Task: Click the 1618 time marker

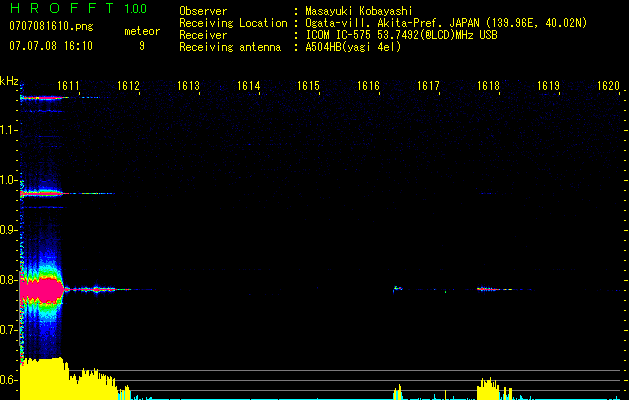Action: click(x=488, y=85)
